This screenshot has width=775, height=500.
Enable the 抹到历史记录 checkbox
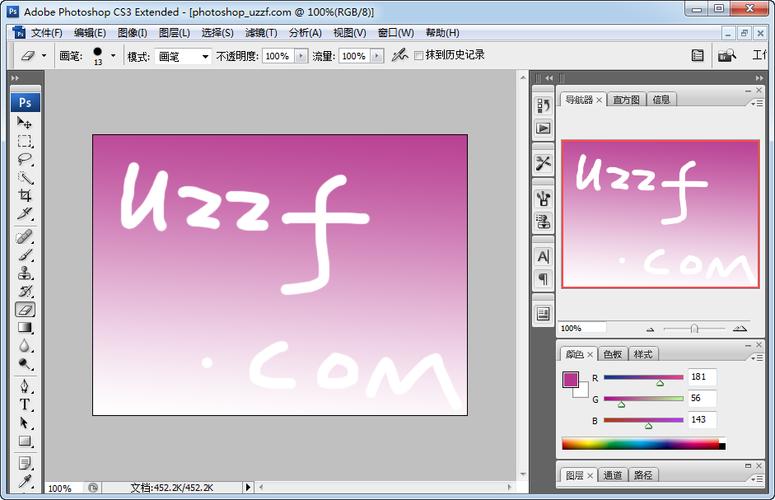(419, 56)
